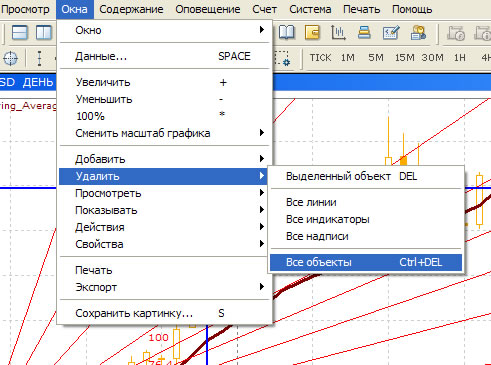Select Увеличить to zoom in

(164, 82)
